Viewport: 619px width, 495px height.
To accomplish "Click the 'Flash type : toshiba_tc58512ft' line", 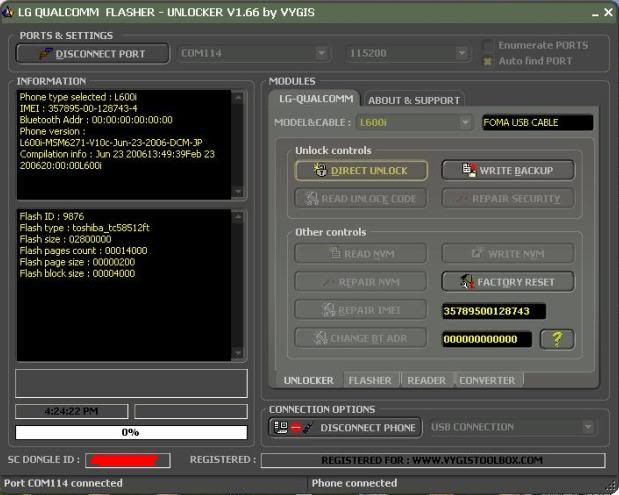I will pos(84,228).
